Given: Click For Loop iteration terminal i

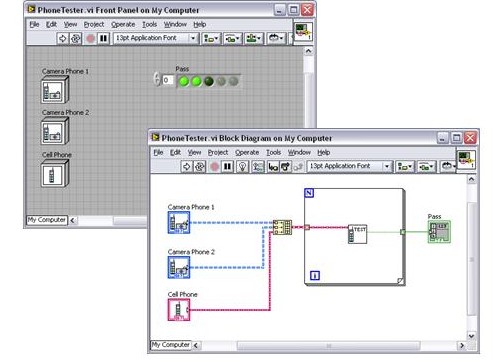Looking at the screenshot, I should 315,275.
